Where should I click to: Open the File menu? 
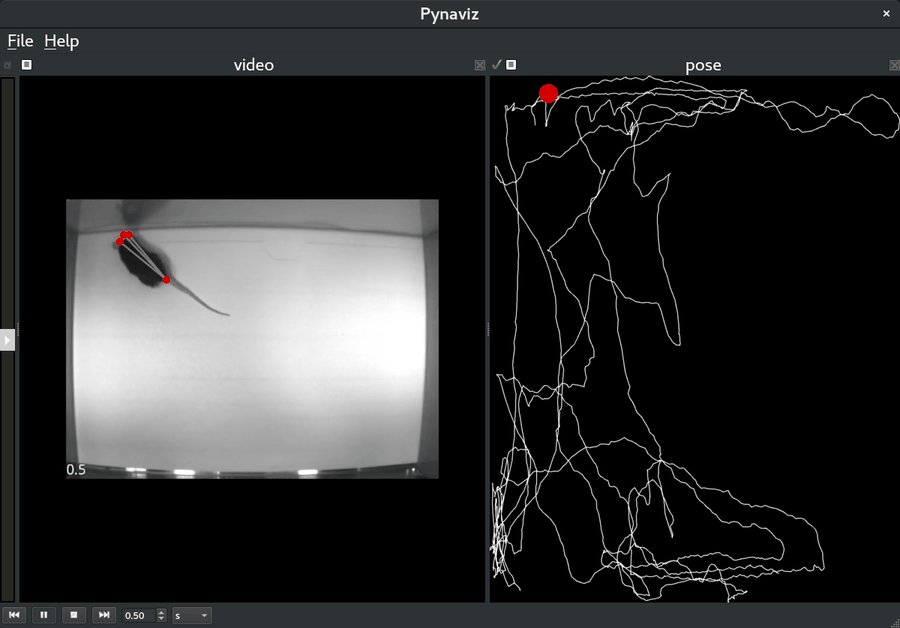20,41
